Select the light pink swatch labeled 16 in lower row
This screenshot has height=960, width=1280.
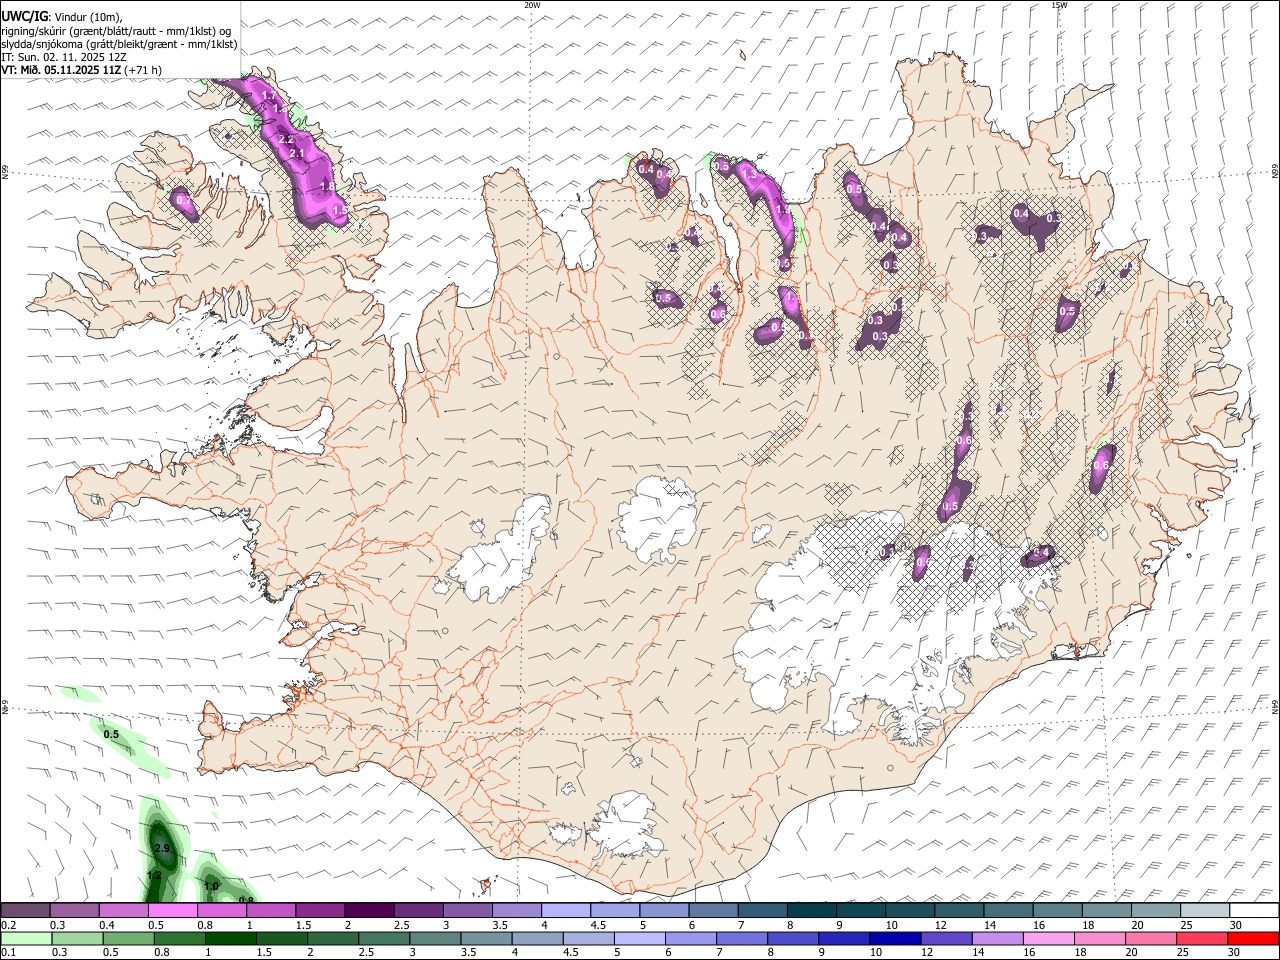[1050, 939]
